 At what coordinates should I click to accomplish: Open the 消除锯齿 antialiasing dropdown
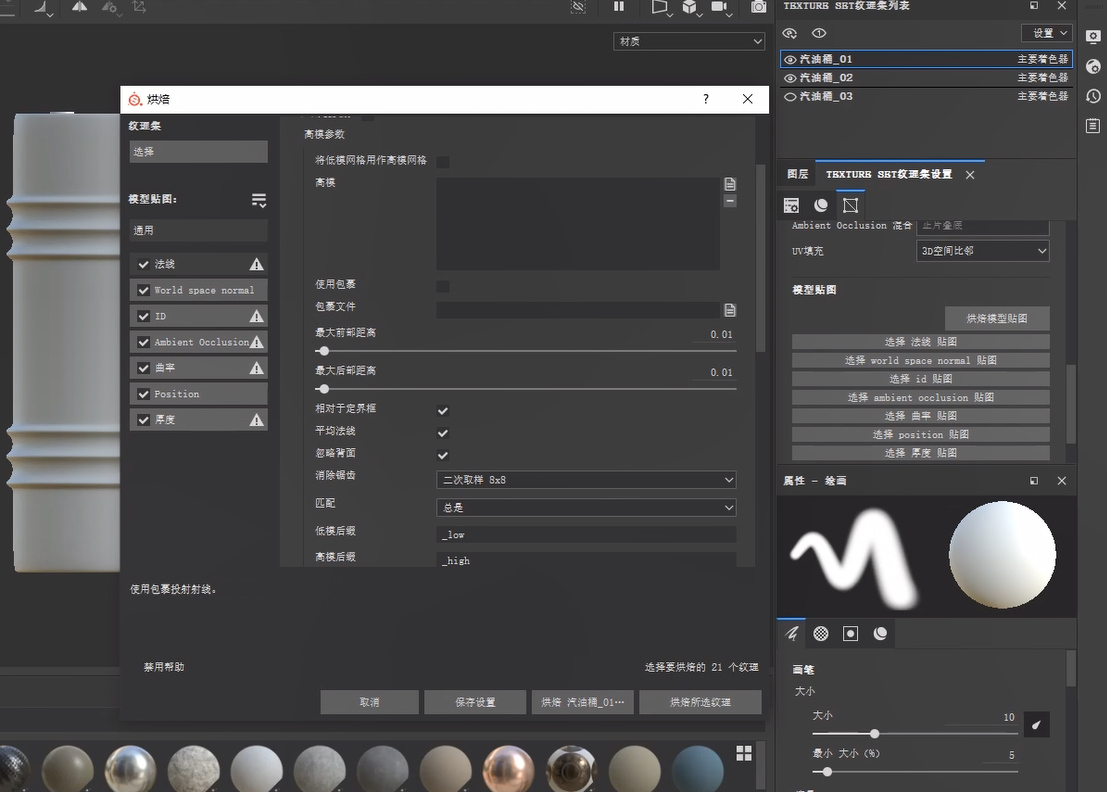[x=586, y=480]
